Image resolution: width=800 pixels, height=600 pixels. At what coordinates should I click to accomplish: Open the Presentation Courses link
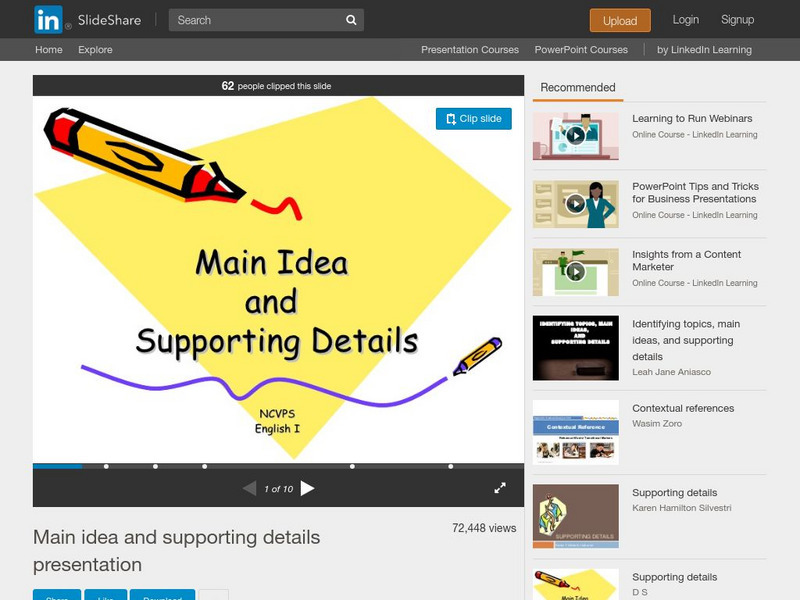pyautogui.click(x=470, y=49)
